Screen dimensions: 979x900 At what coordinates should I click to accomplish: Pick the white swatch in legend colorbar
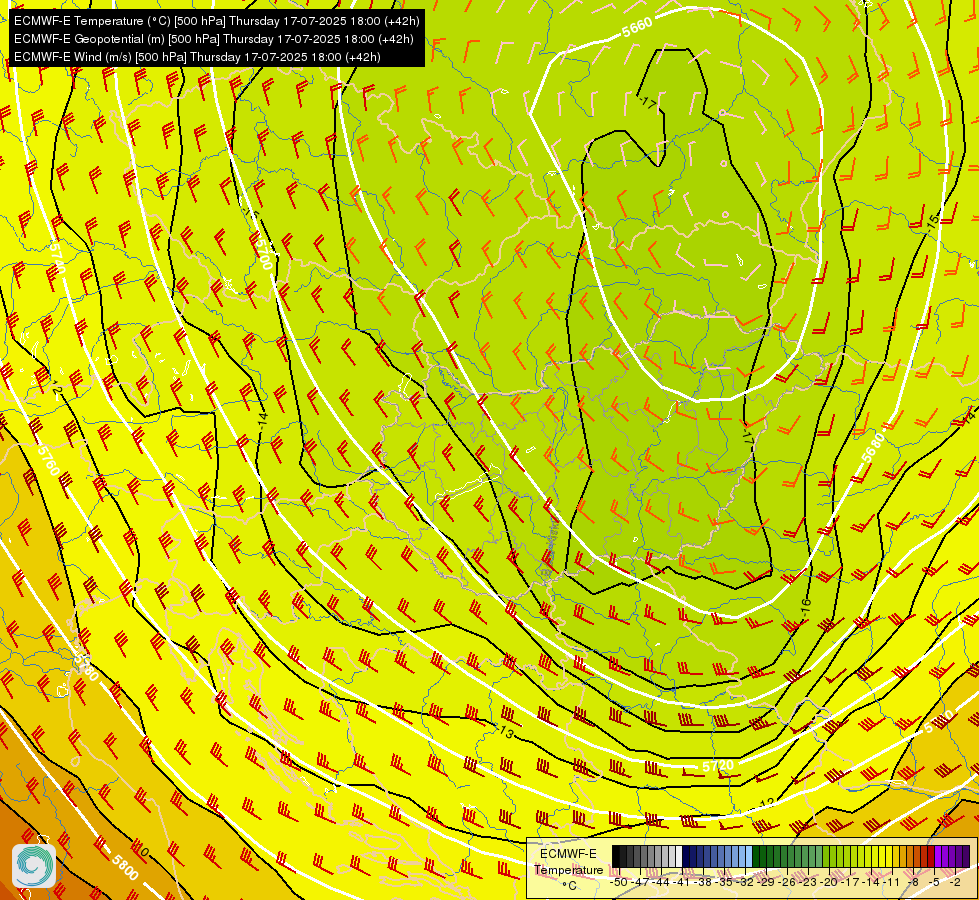click(x=679, y=856)
